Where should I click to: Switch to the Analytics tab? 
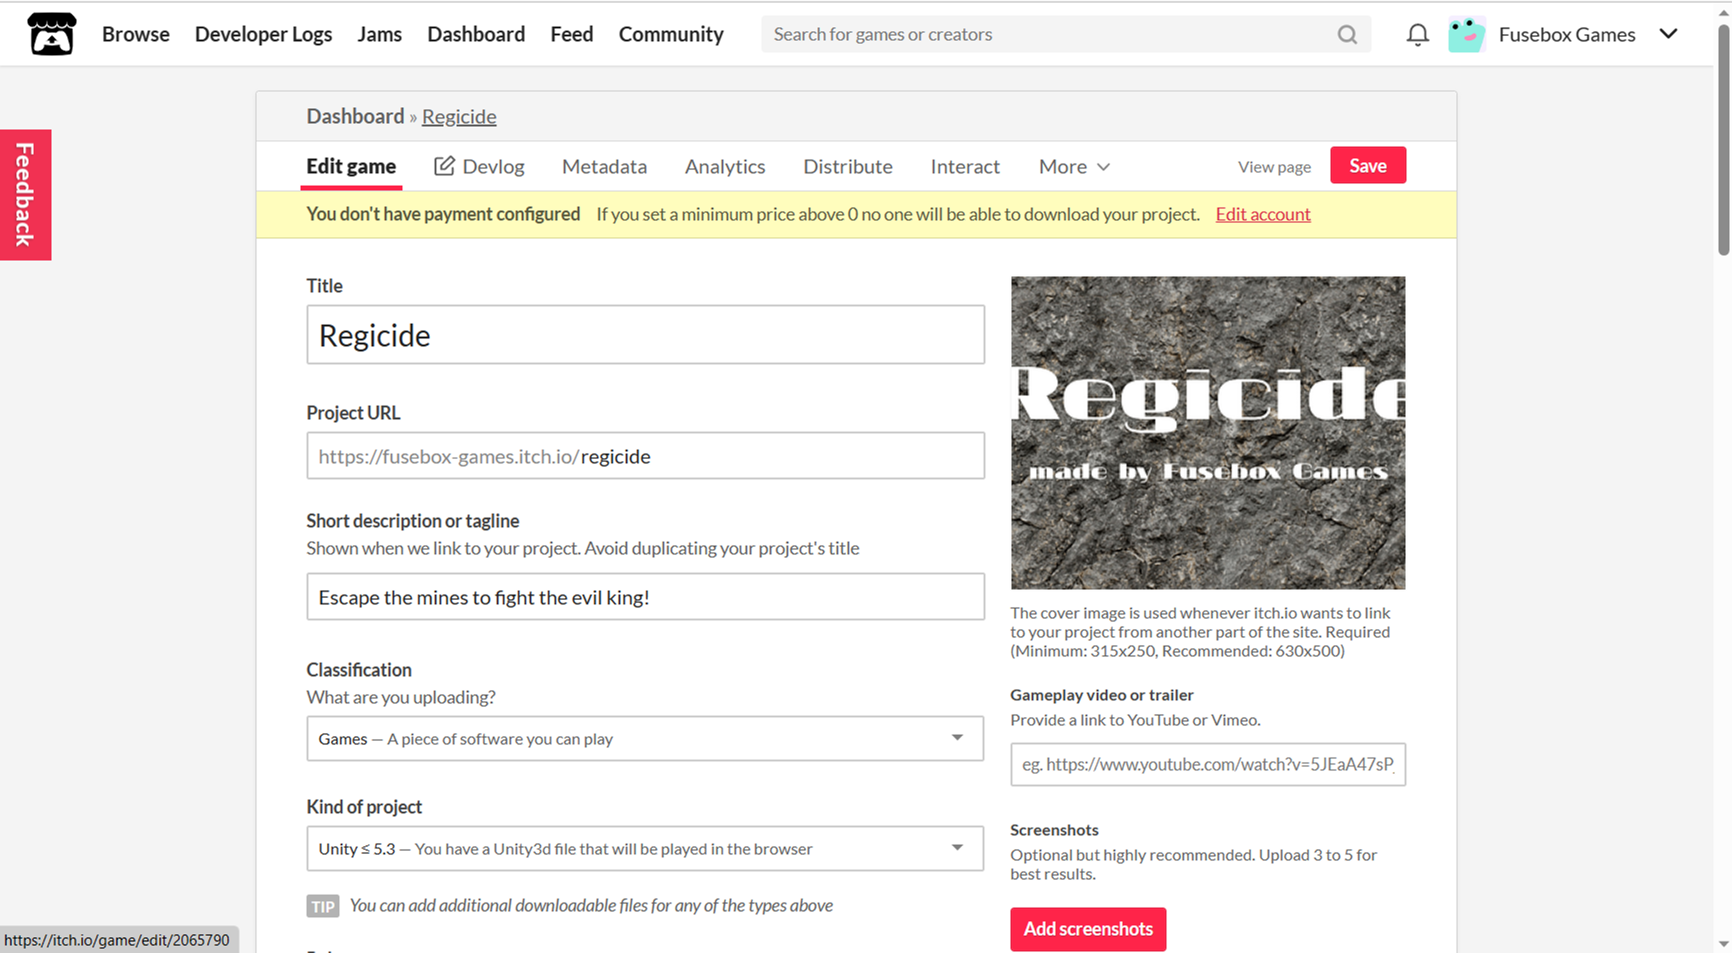pos(725,167)
